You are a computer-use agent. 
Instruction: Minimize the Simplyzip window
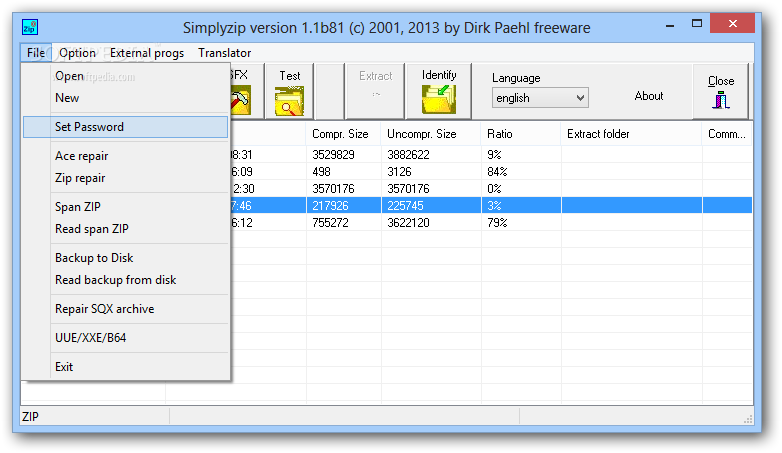[x=670, y=24]
